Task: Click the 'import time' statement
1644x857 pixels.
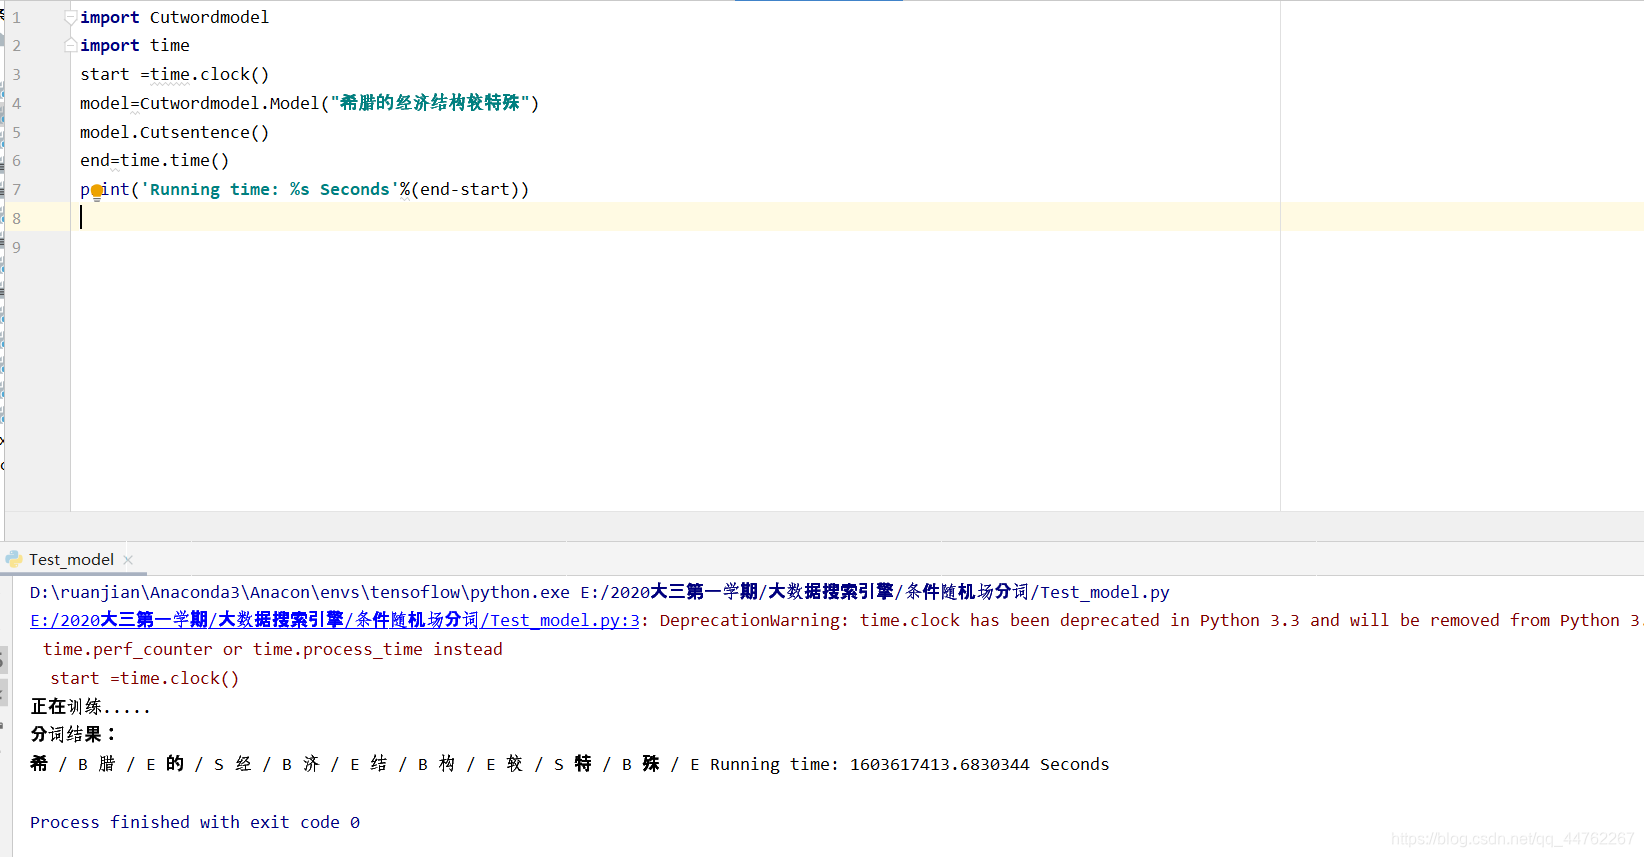Action: pyautogui.click(x=135, y=45)
